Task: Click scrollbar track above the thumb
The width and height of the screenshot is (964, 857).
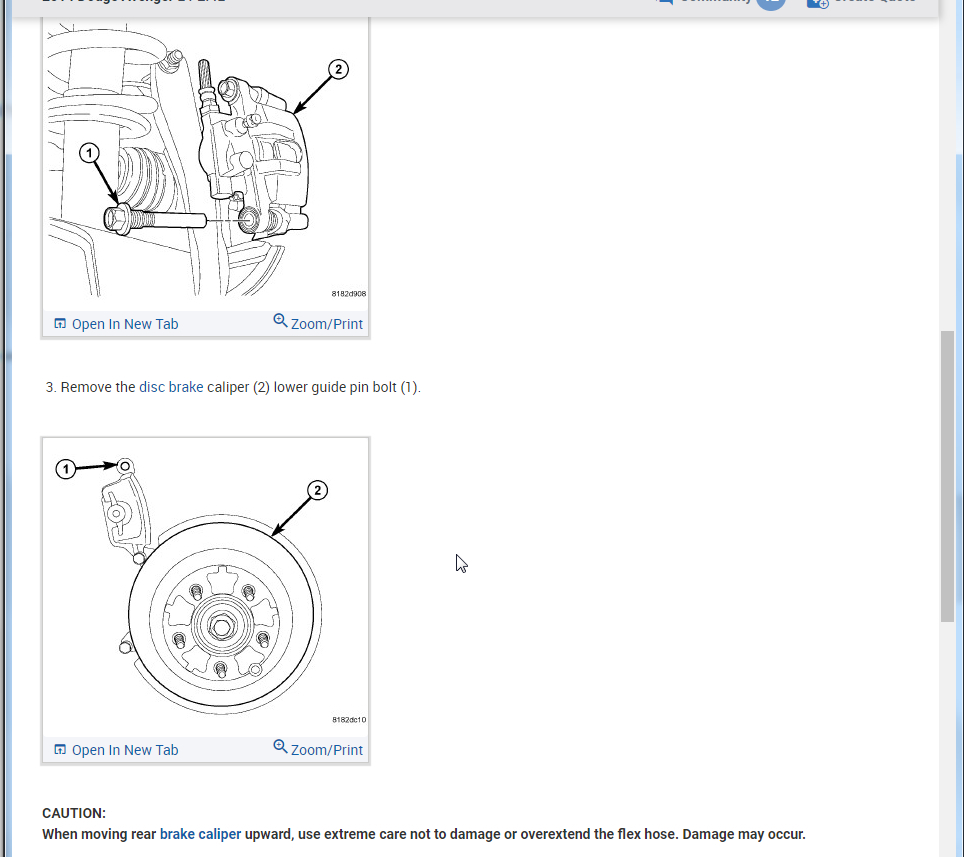Action: tap(947, 172)
